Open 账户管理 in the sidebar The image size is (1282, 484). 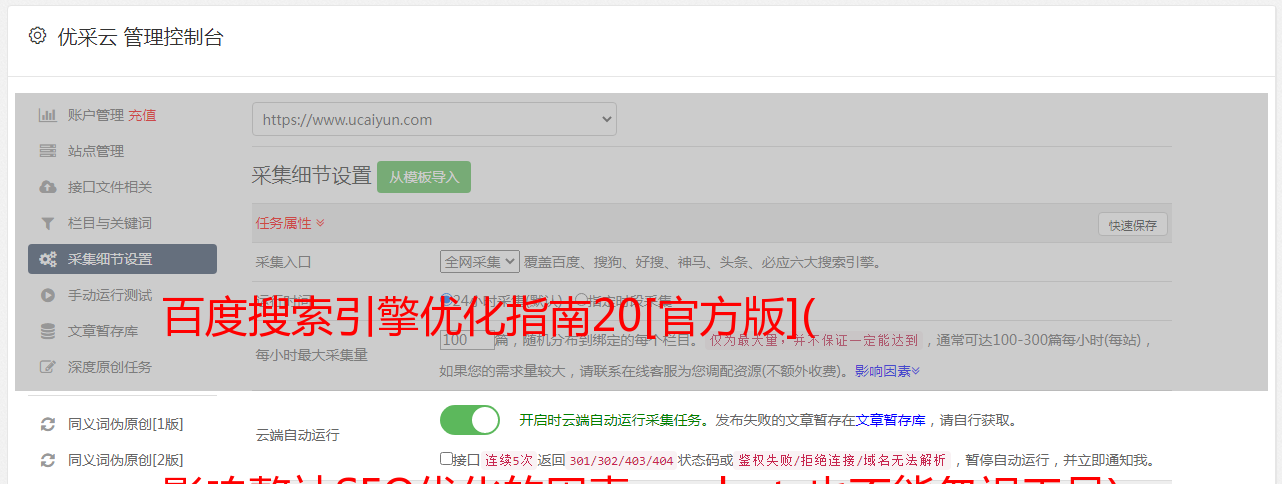point(96,115)
